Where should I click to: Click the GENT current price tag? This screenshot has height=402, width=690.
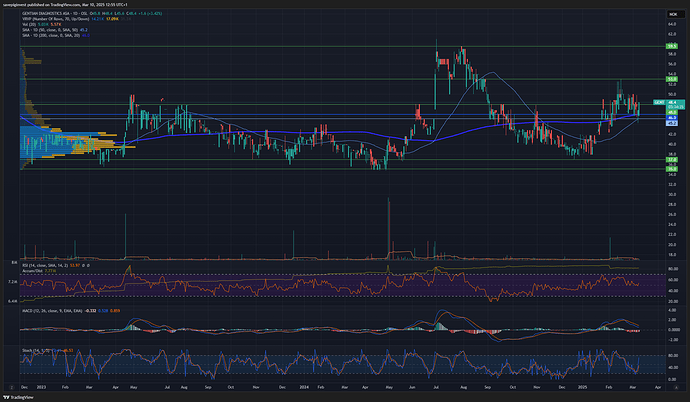tap(659, 102)
